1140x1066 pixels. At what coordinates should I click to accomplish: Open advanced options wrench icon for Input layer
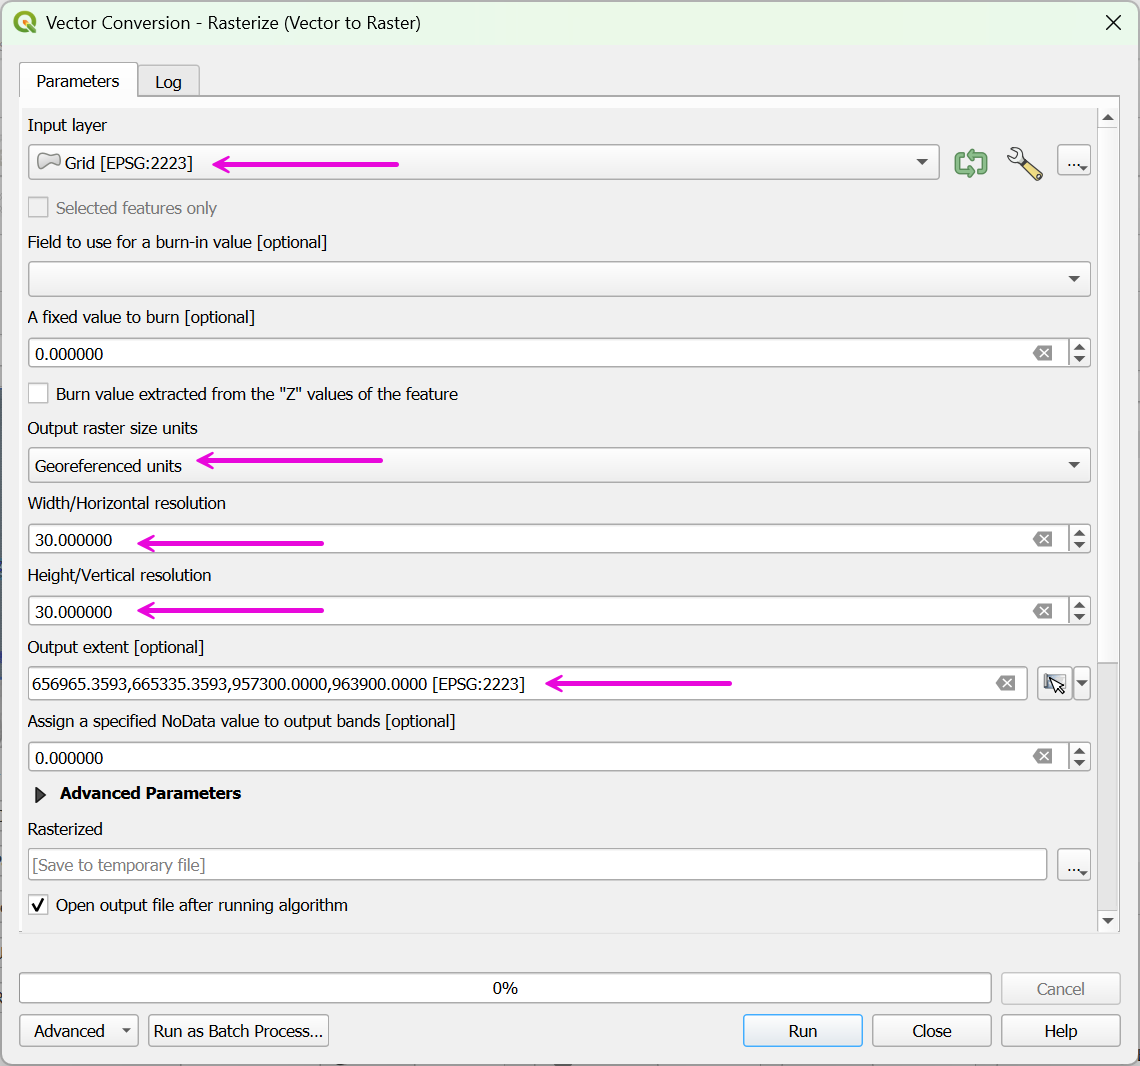pos(1024,162)
